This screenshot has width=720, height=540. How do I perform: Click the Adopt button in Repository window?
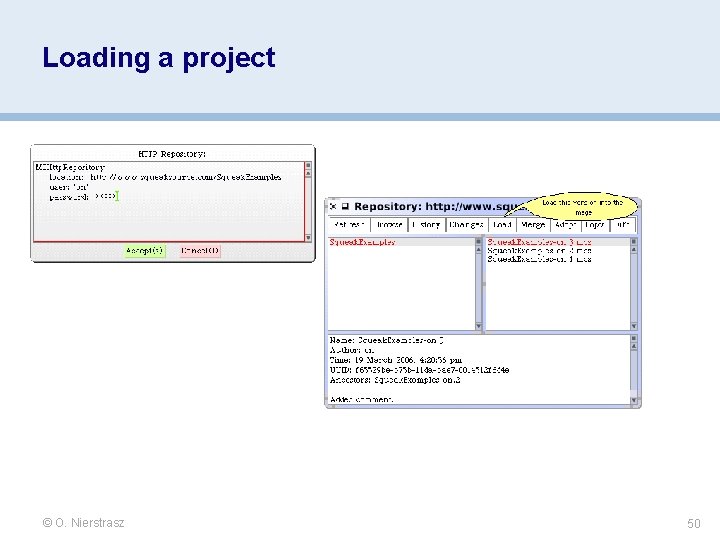[566, 225]
